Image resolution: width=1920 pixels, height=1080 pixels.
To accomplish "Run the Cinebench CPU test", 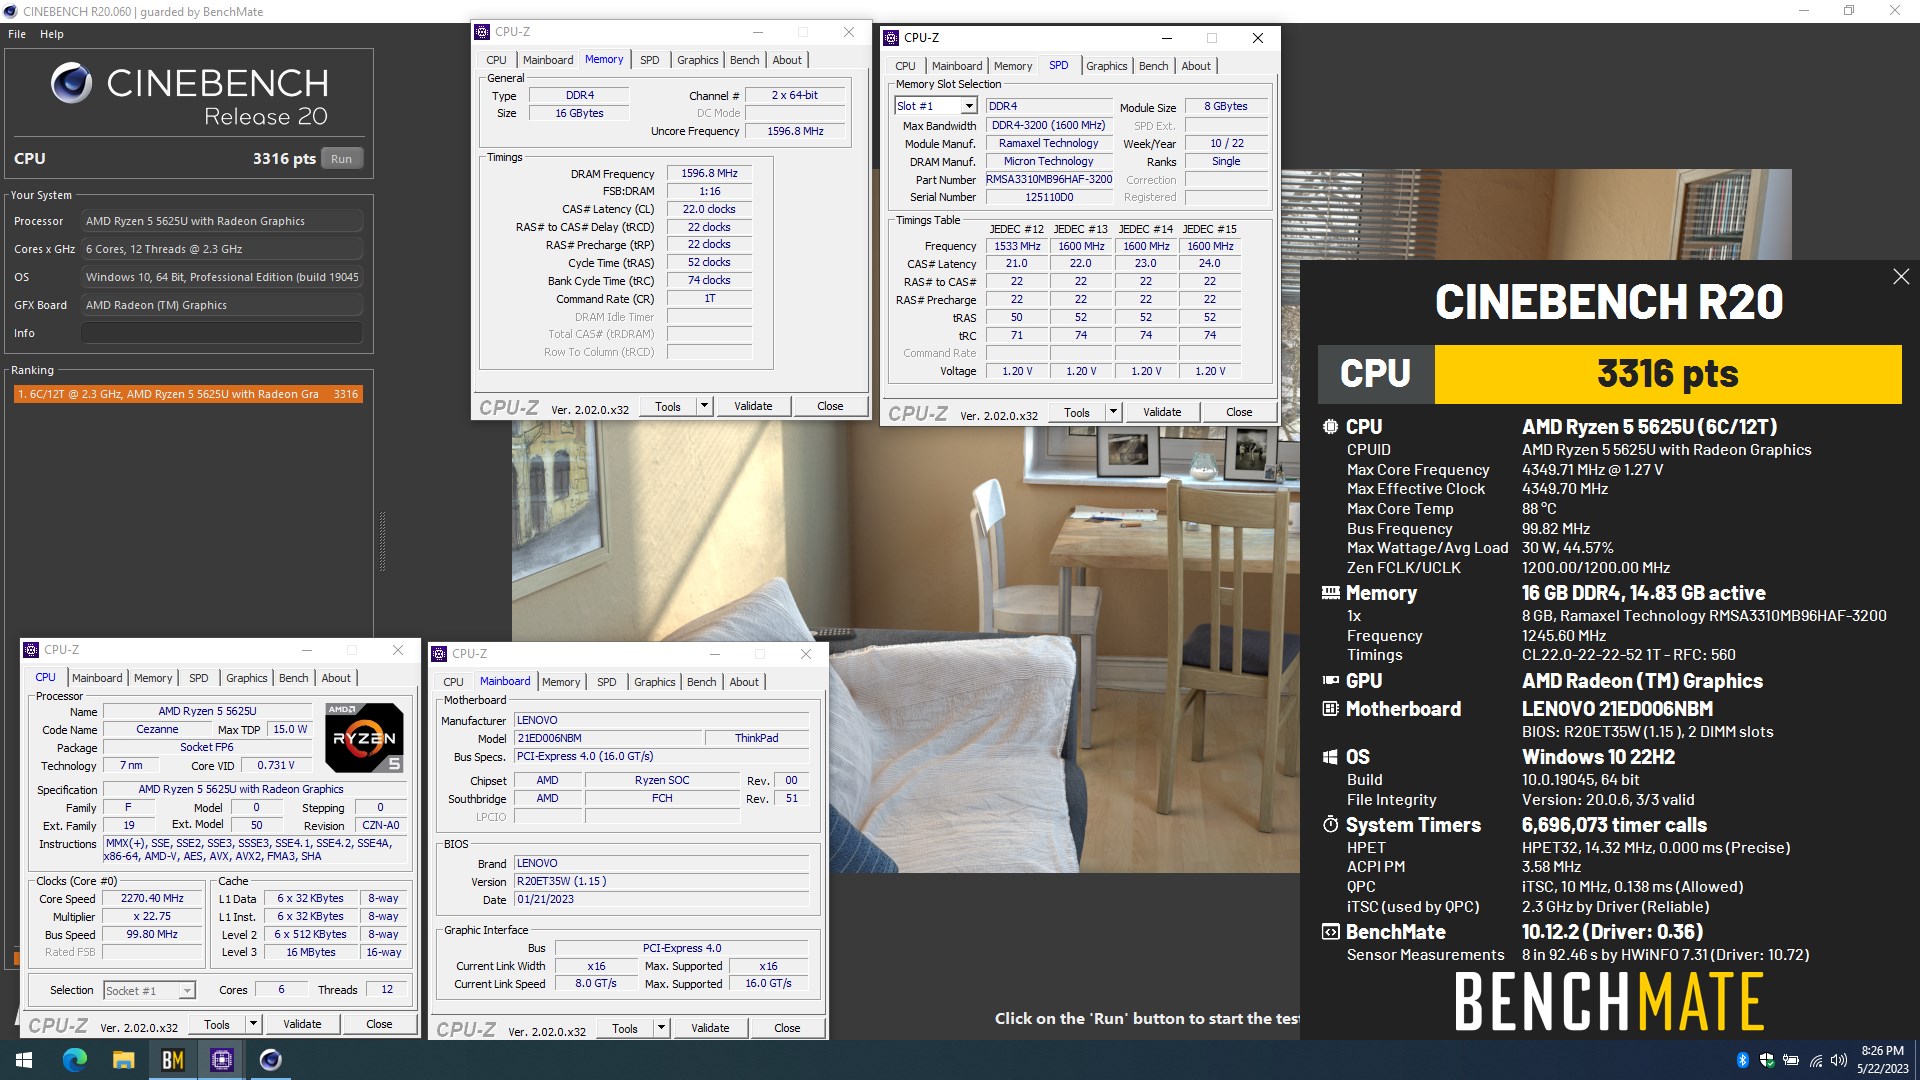I will coord(342,159).
